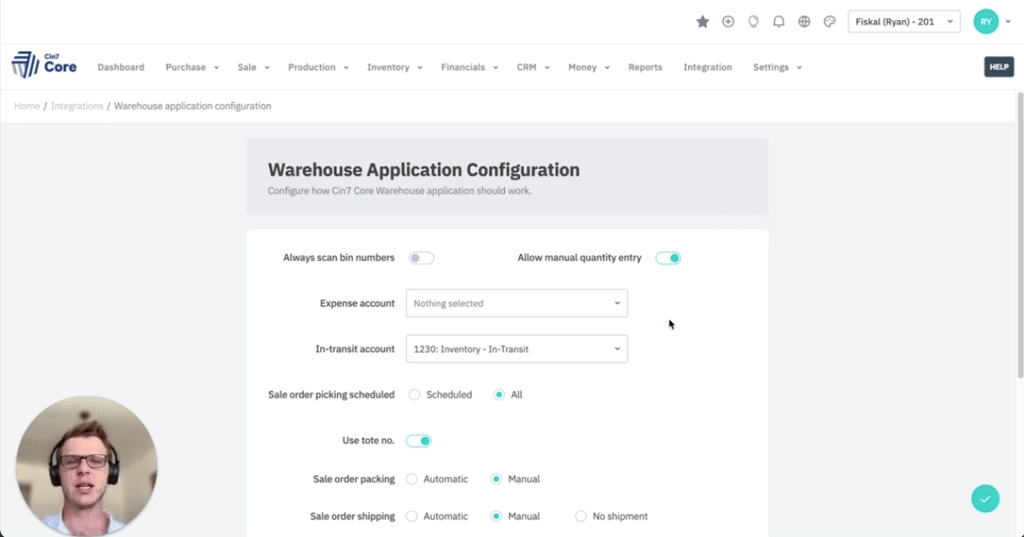Open the color theme palette icon

click(829, 21)
